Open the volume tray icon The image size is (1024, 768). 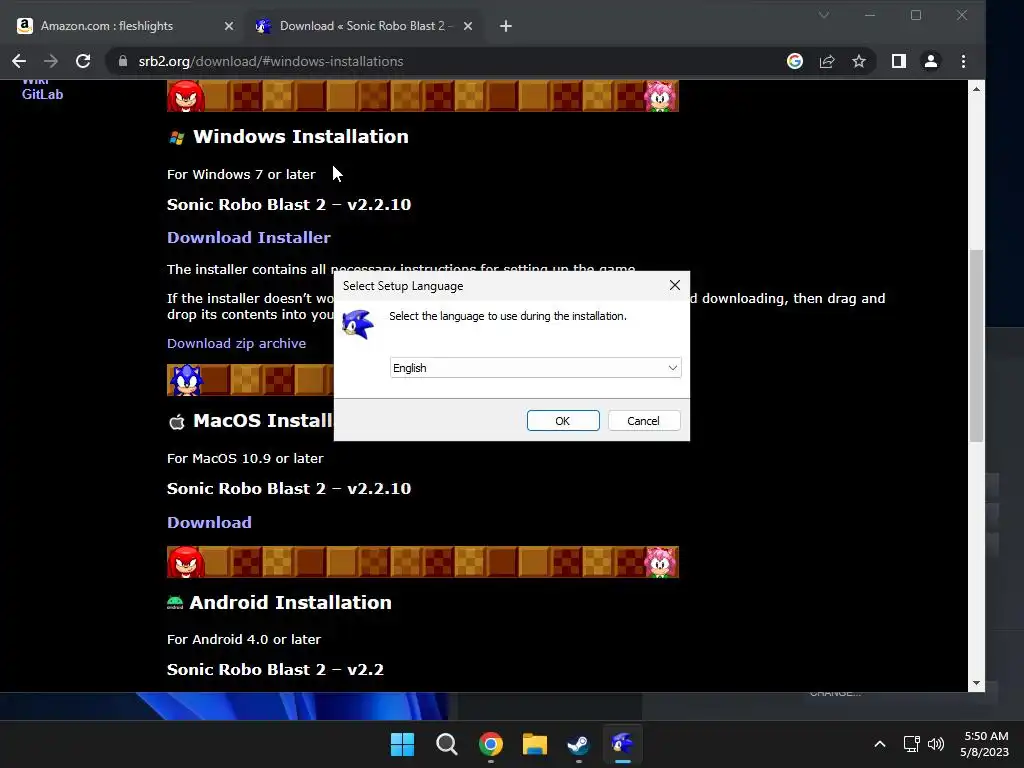(x=936, y=744)
